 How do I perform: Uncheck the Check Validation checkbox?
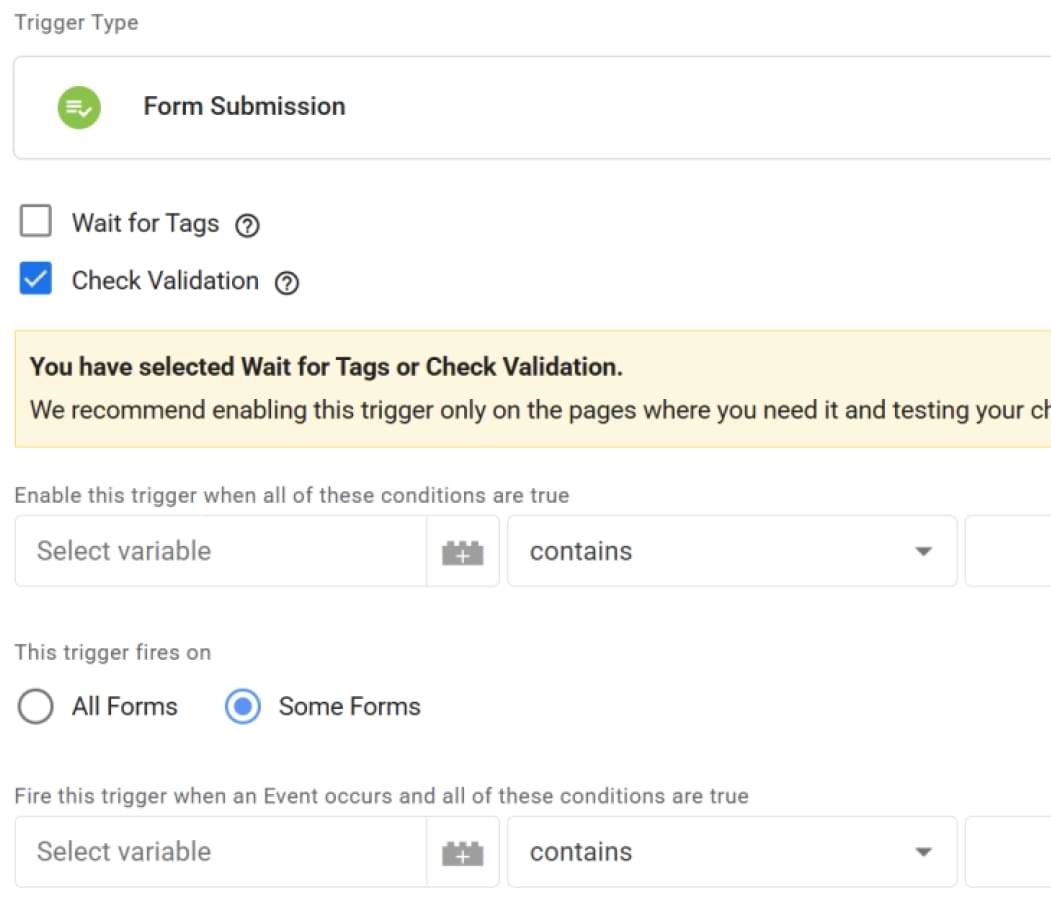pos(36,280)
